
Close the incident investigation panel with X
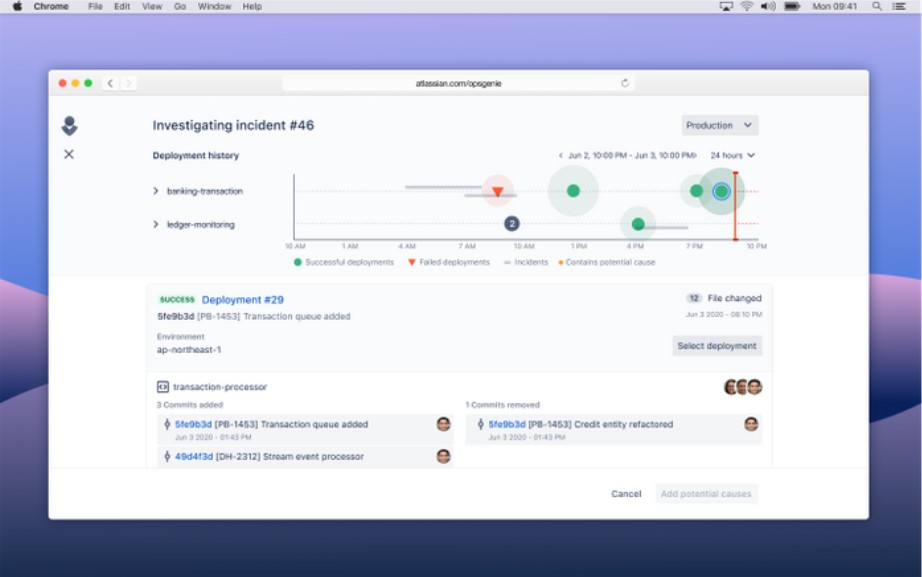tap(69, 154)
